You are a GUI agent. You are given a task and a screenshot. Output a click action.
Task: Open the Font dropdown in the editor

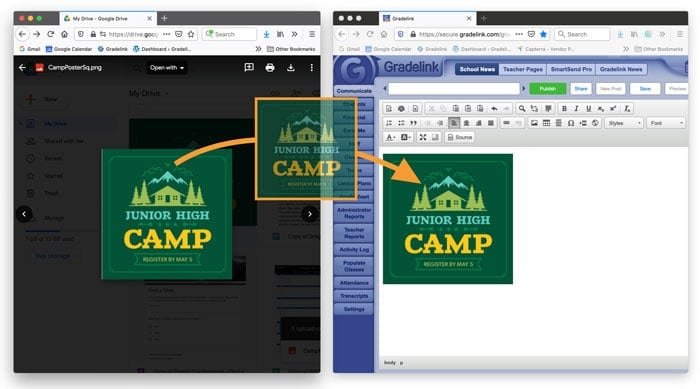666,123
